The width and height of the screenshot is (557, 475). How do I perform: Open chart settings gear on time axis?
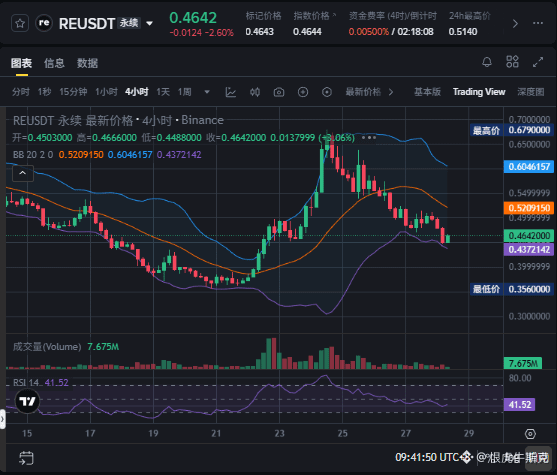pyautogui.click(x=530, y=434)
